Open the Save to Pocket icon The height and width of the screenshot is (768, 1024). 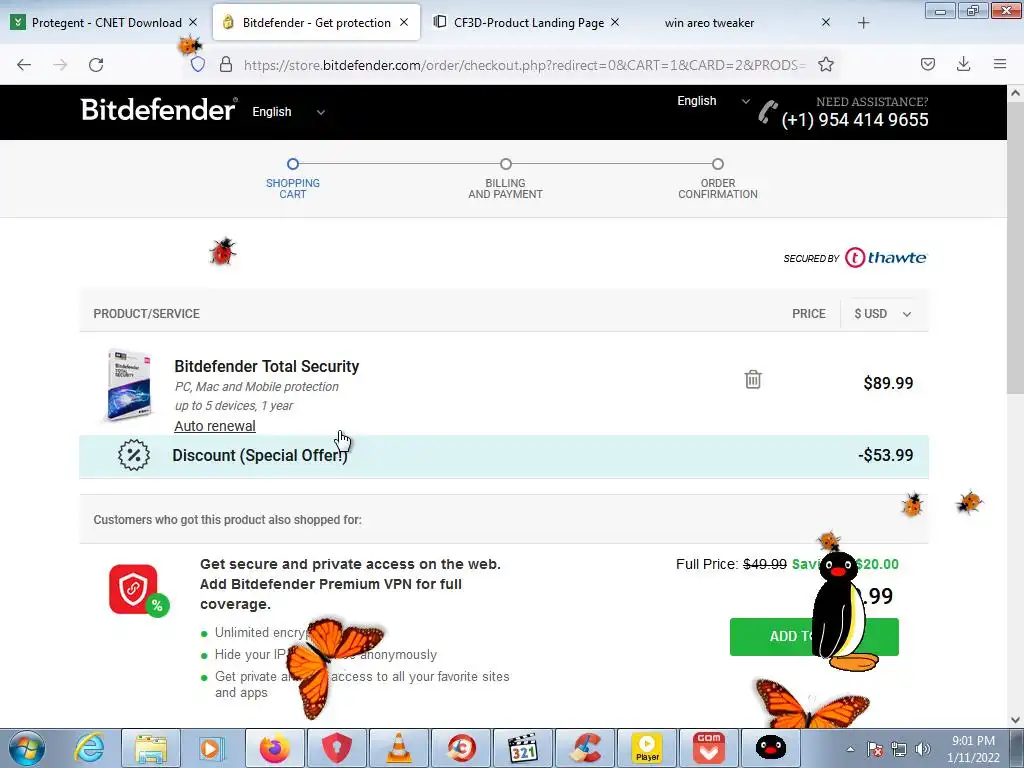927,64
